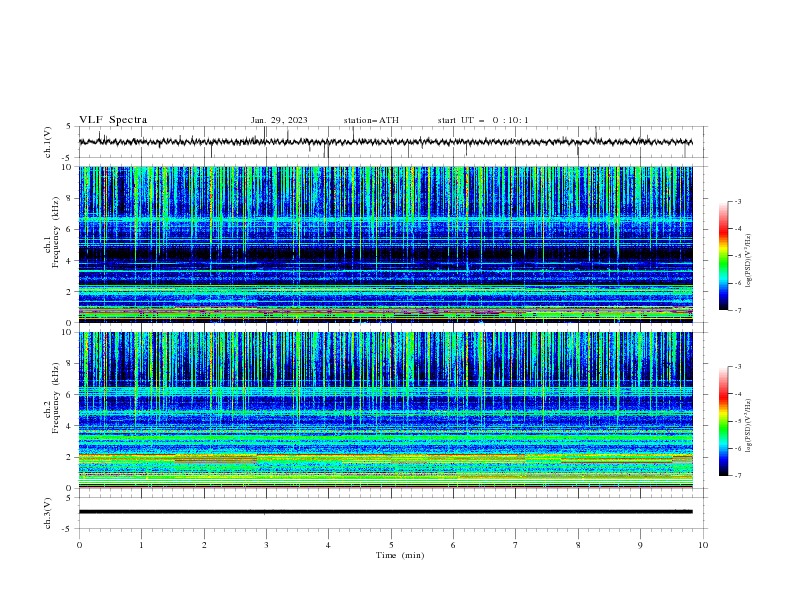Click the "-3" tick on upper color bar

coord(737,201)
